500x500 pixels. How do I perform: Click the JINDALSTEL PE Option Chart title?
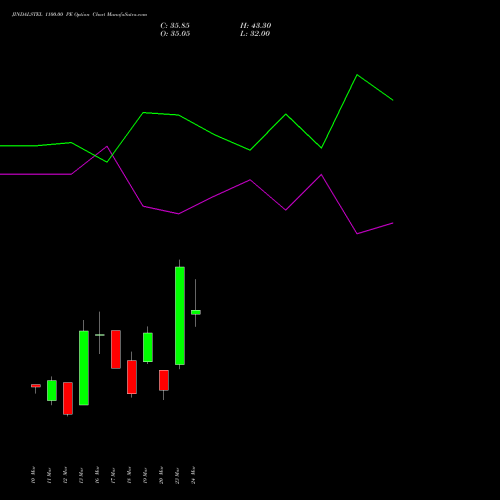pyautogui.click(x=79, y=15)
